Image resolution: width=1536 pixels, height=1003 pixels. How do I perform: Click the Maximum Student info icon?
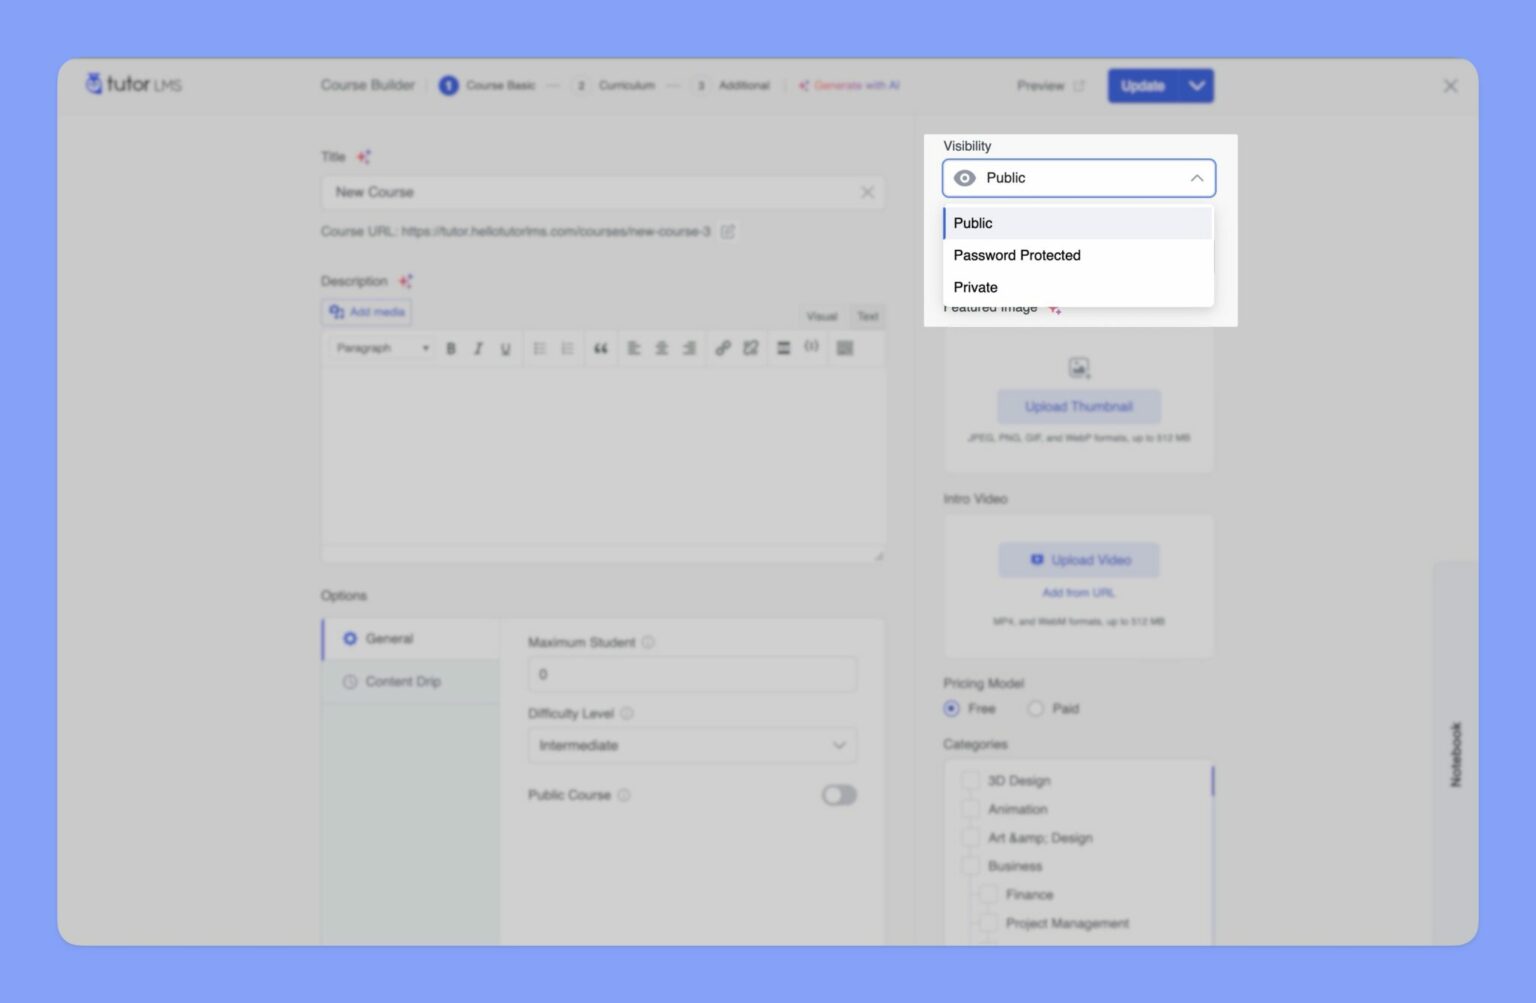(648, 642)
